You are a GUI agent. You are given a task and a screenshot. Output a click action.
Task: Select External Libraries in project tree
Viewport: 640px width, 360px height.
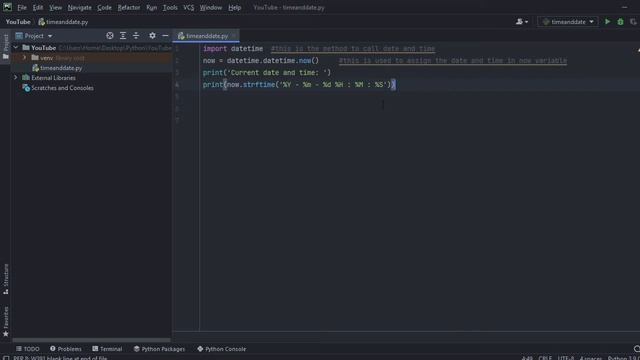pyautogui.click(x=53, y=78)
